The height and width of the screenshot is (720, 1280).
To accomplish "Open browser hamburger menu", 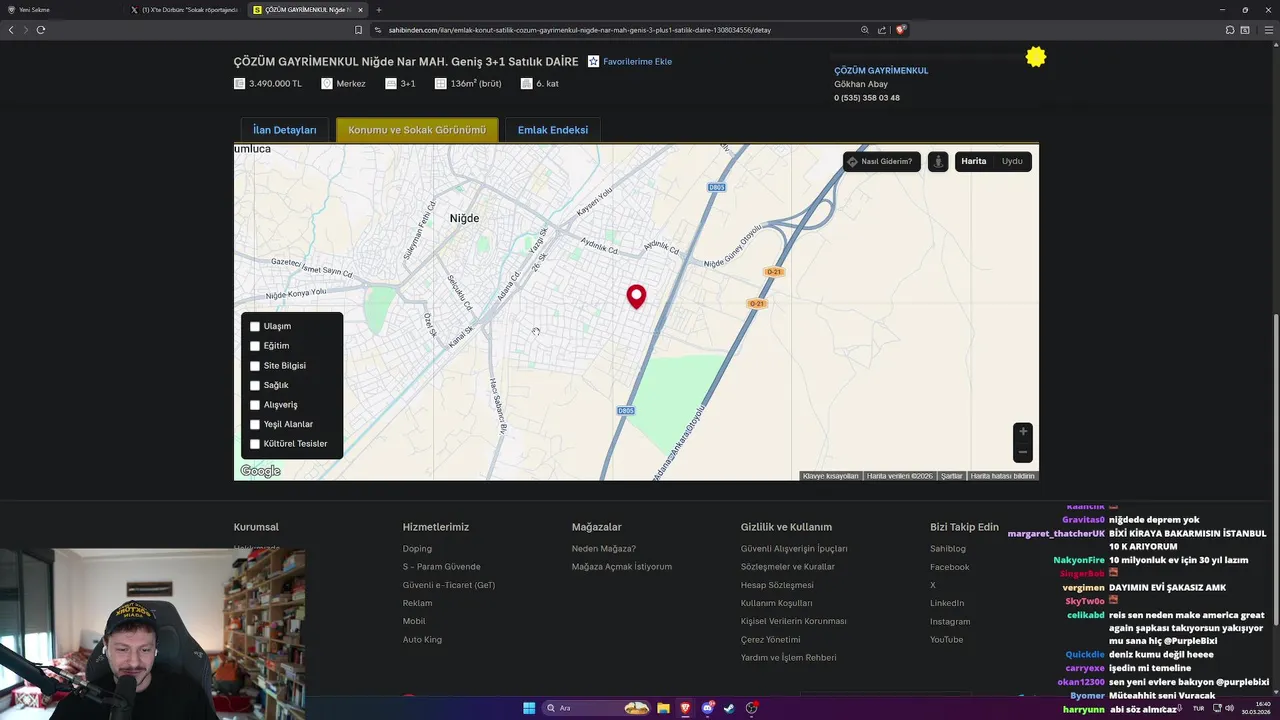I will (1270, 30).
